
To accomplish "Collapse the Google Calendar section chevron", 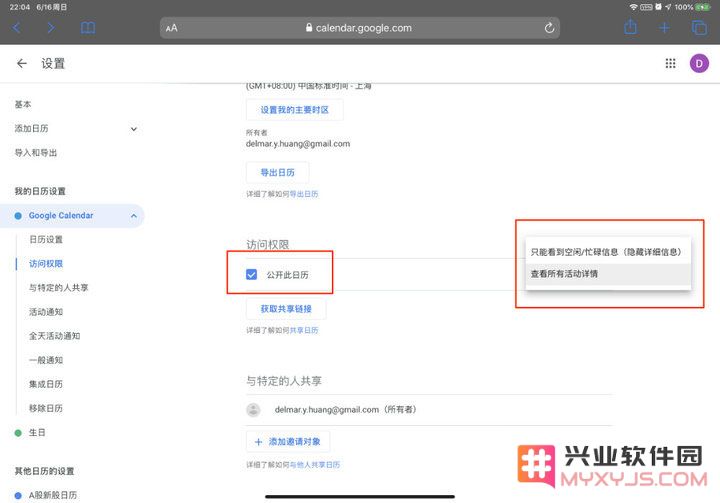I will pos(134,215).
